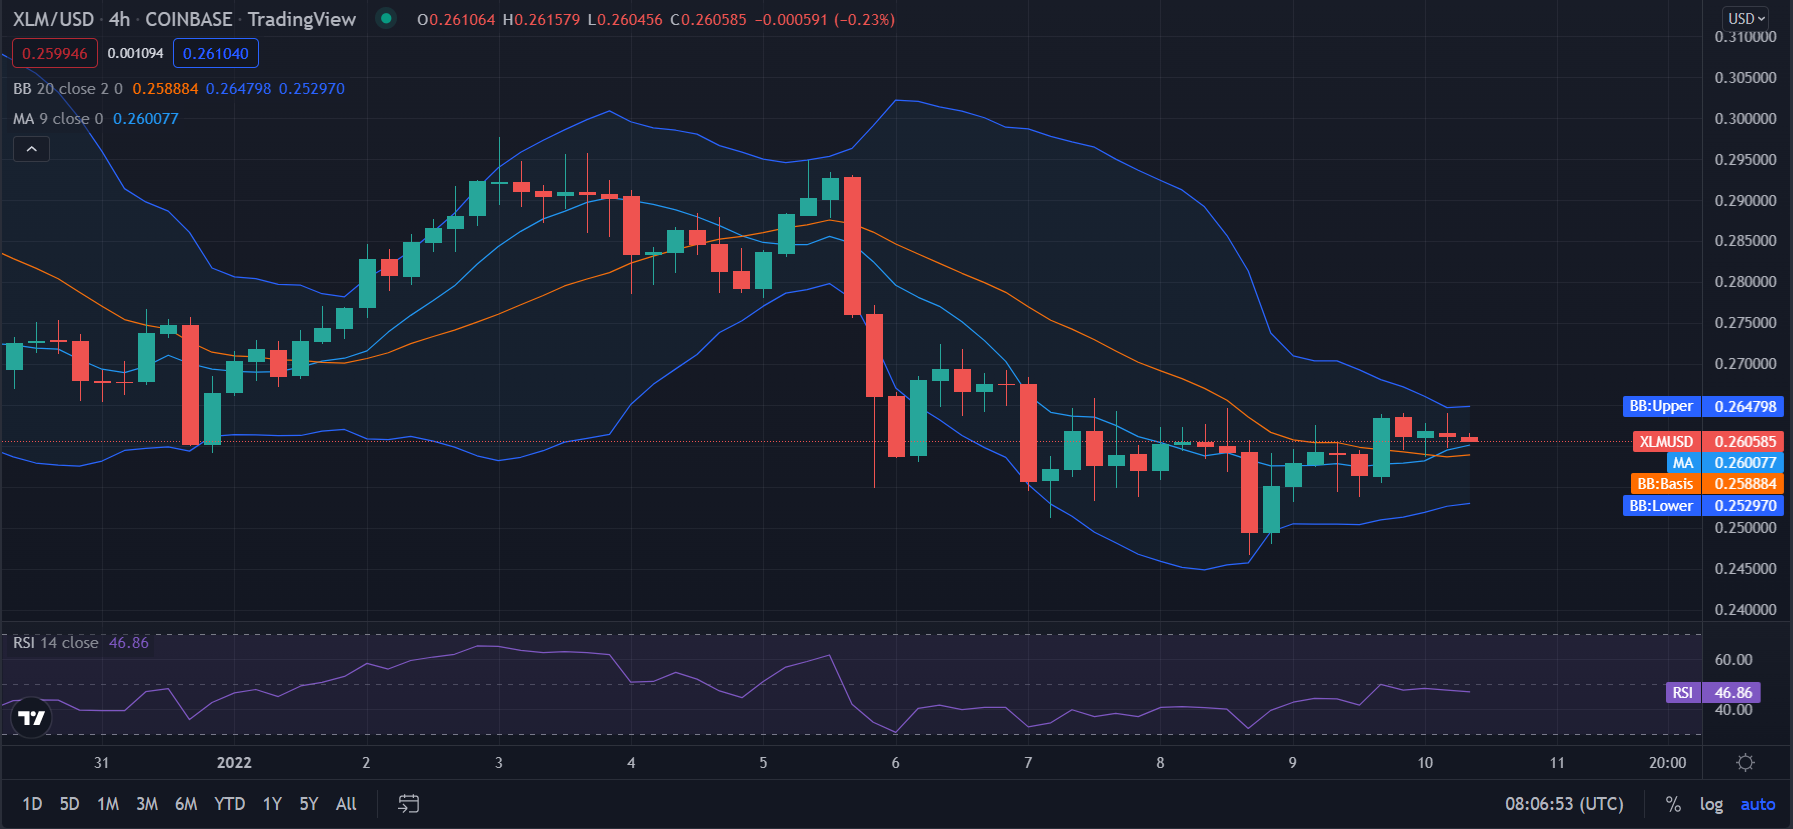
Task: Open the chart settings gear icon
Action: click(1745, 763)
